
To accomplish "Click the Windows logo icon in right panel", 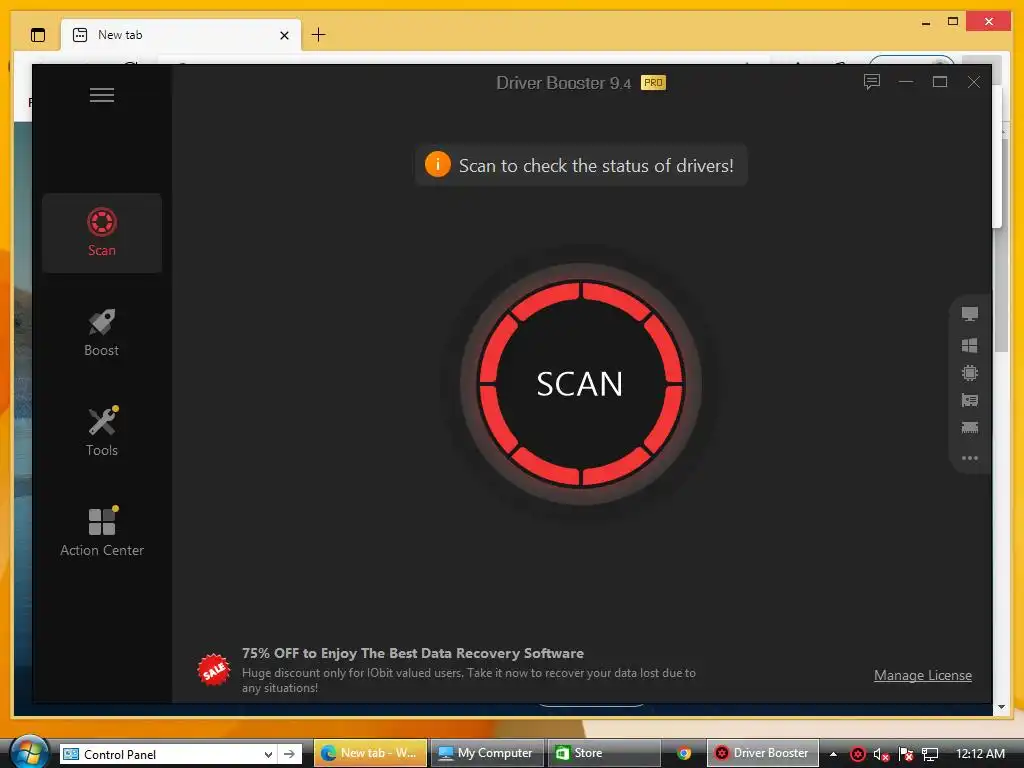I will click(970, 345).
